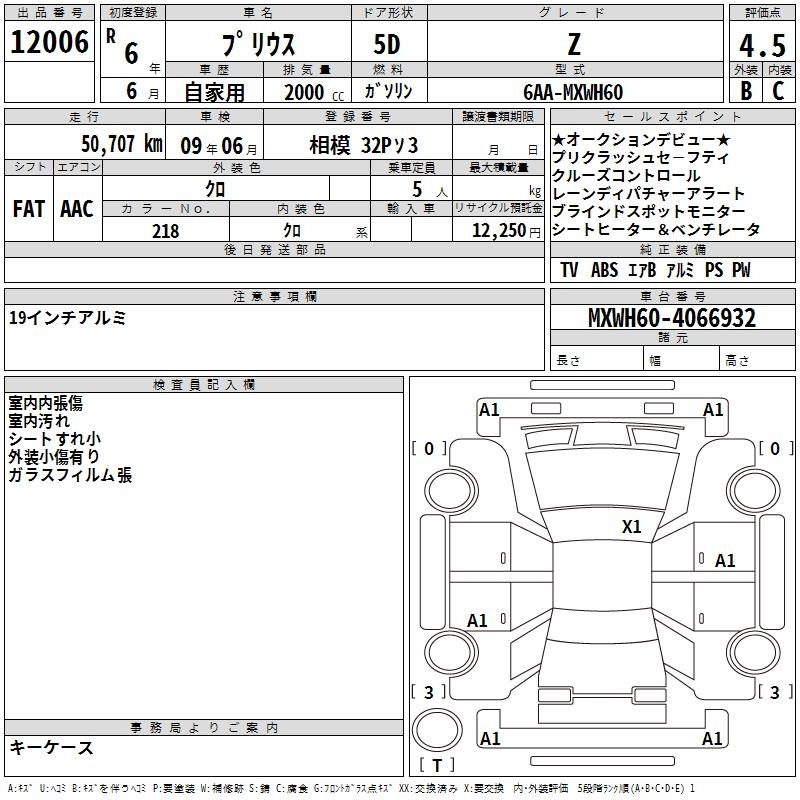Select the displacement value 2000 cc
The height and width of the screenshot is (800, 800).
tap(314, 92)
